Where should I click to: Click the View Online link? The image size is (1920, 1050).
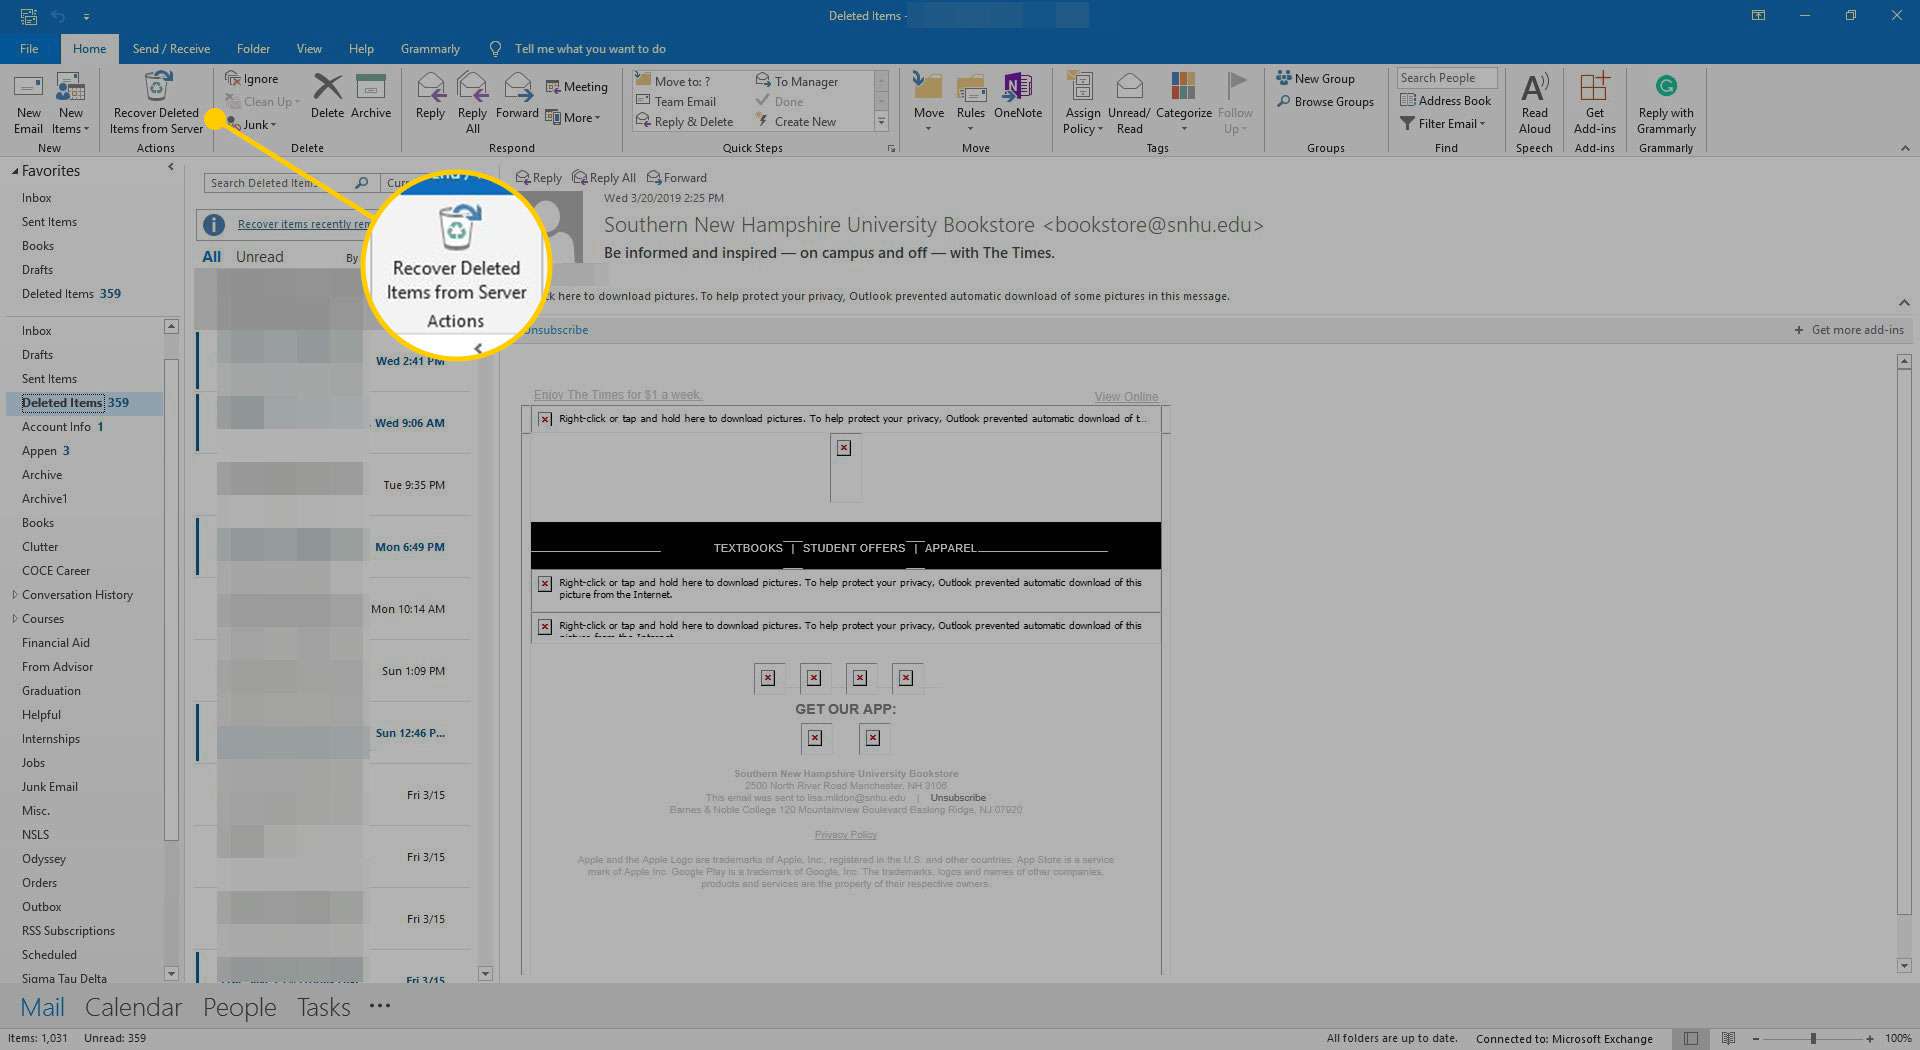(1126, 397)
